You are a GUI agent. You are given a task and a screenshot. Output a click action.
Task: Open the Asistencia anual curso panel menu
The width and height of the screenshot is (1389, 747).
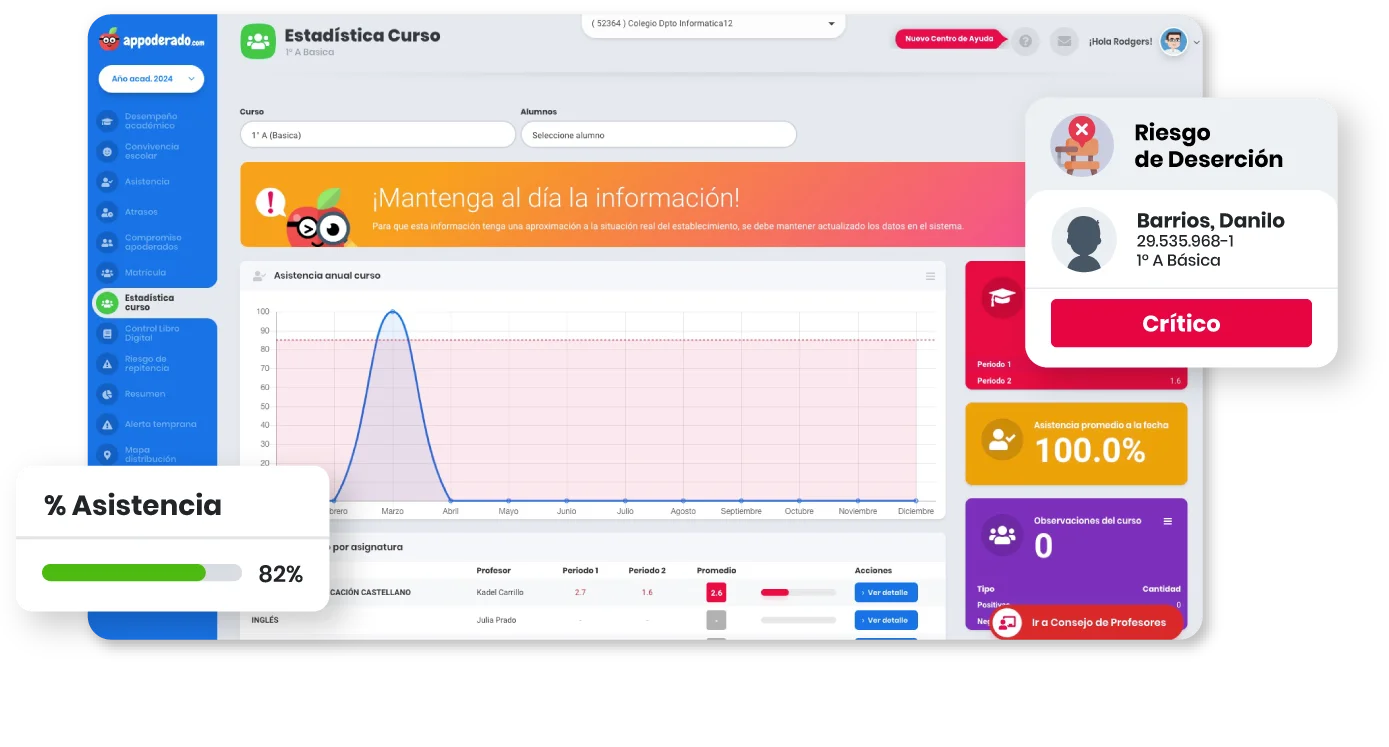point(932,275)
